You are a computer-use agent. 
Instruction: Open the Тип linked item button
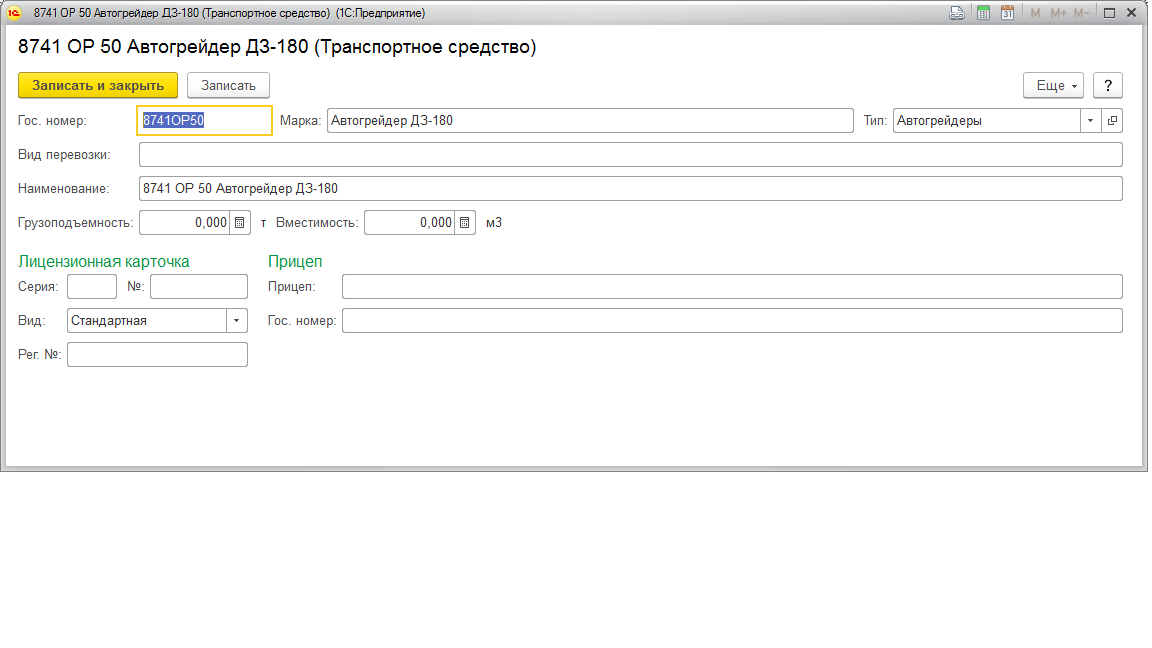[1112, 121]
